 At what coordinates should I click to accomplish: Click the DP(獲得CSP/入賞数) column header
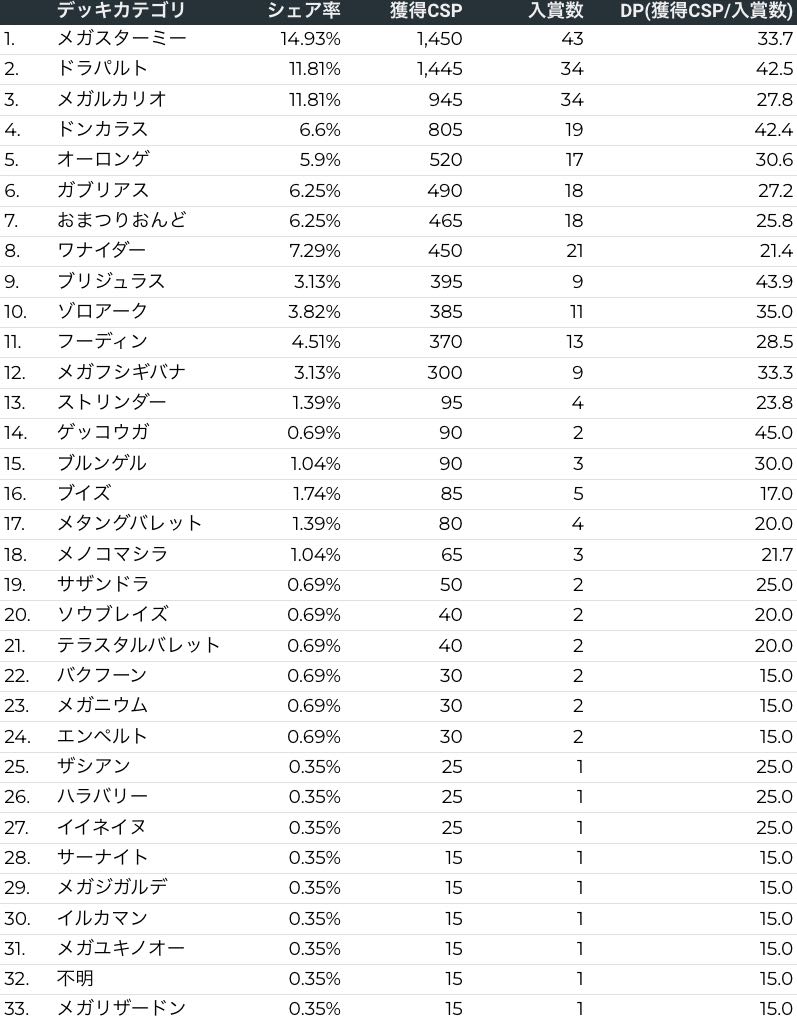click(706, 11)
